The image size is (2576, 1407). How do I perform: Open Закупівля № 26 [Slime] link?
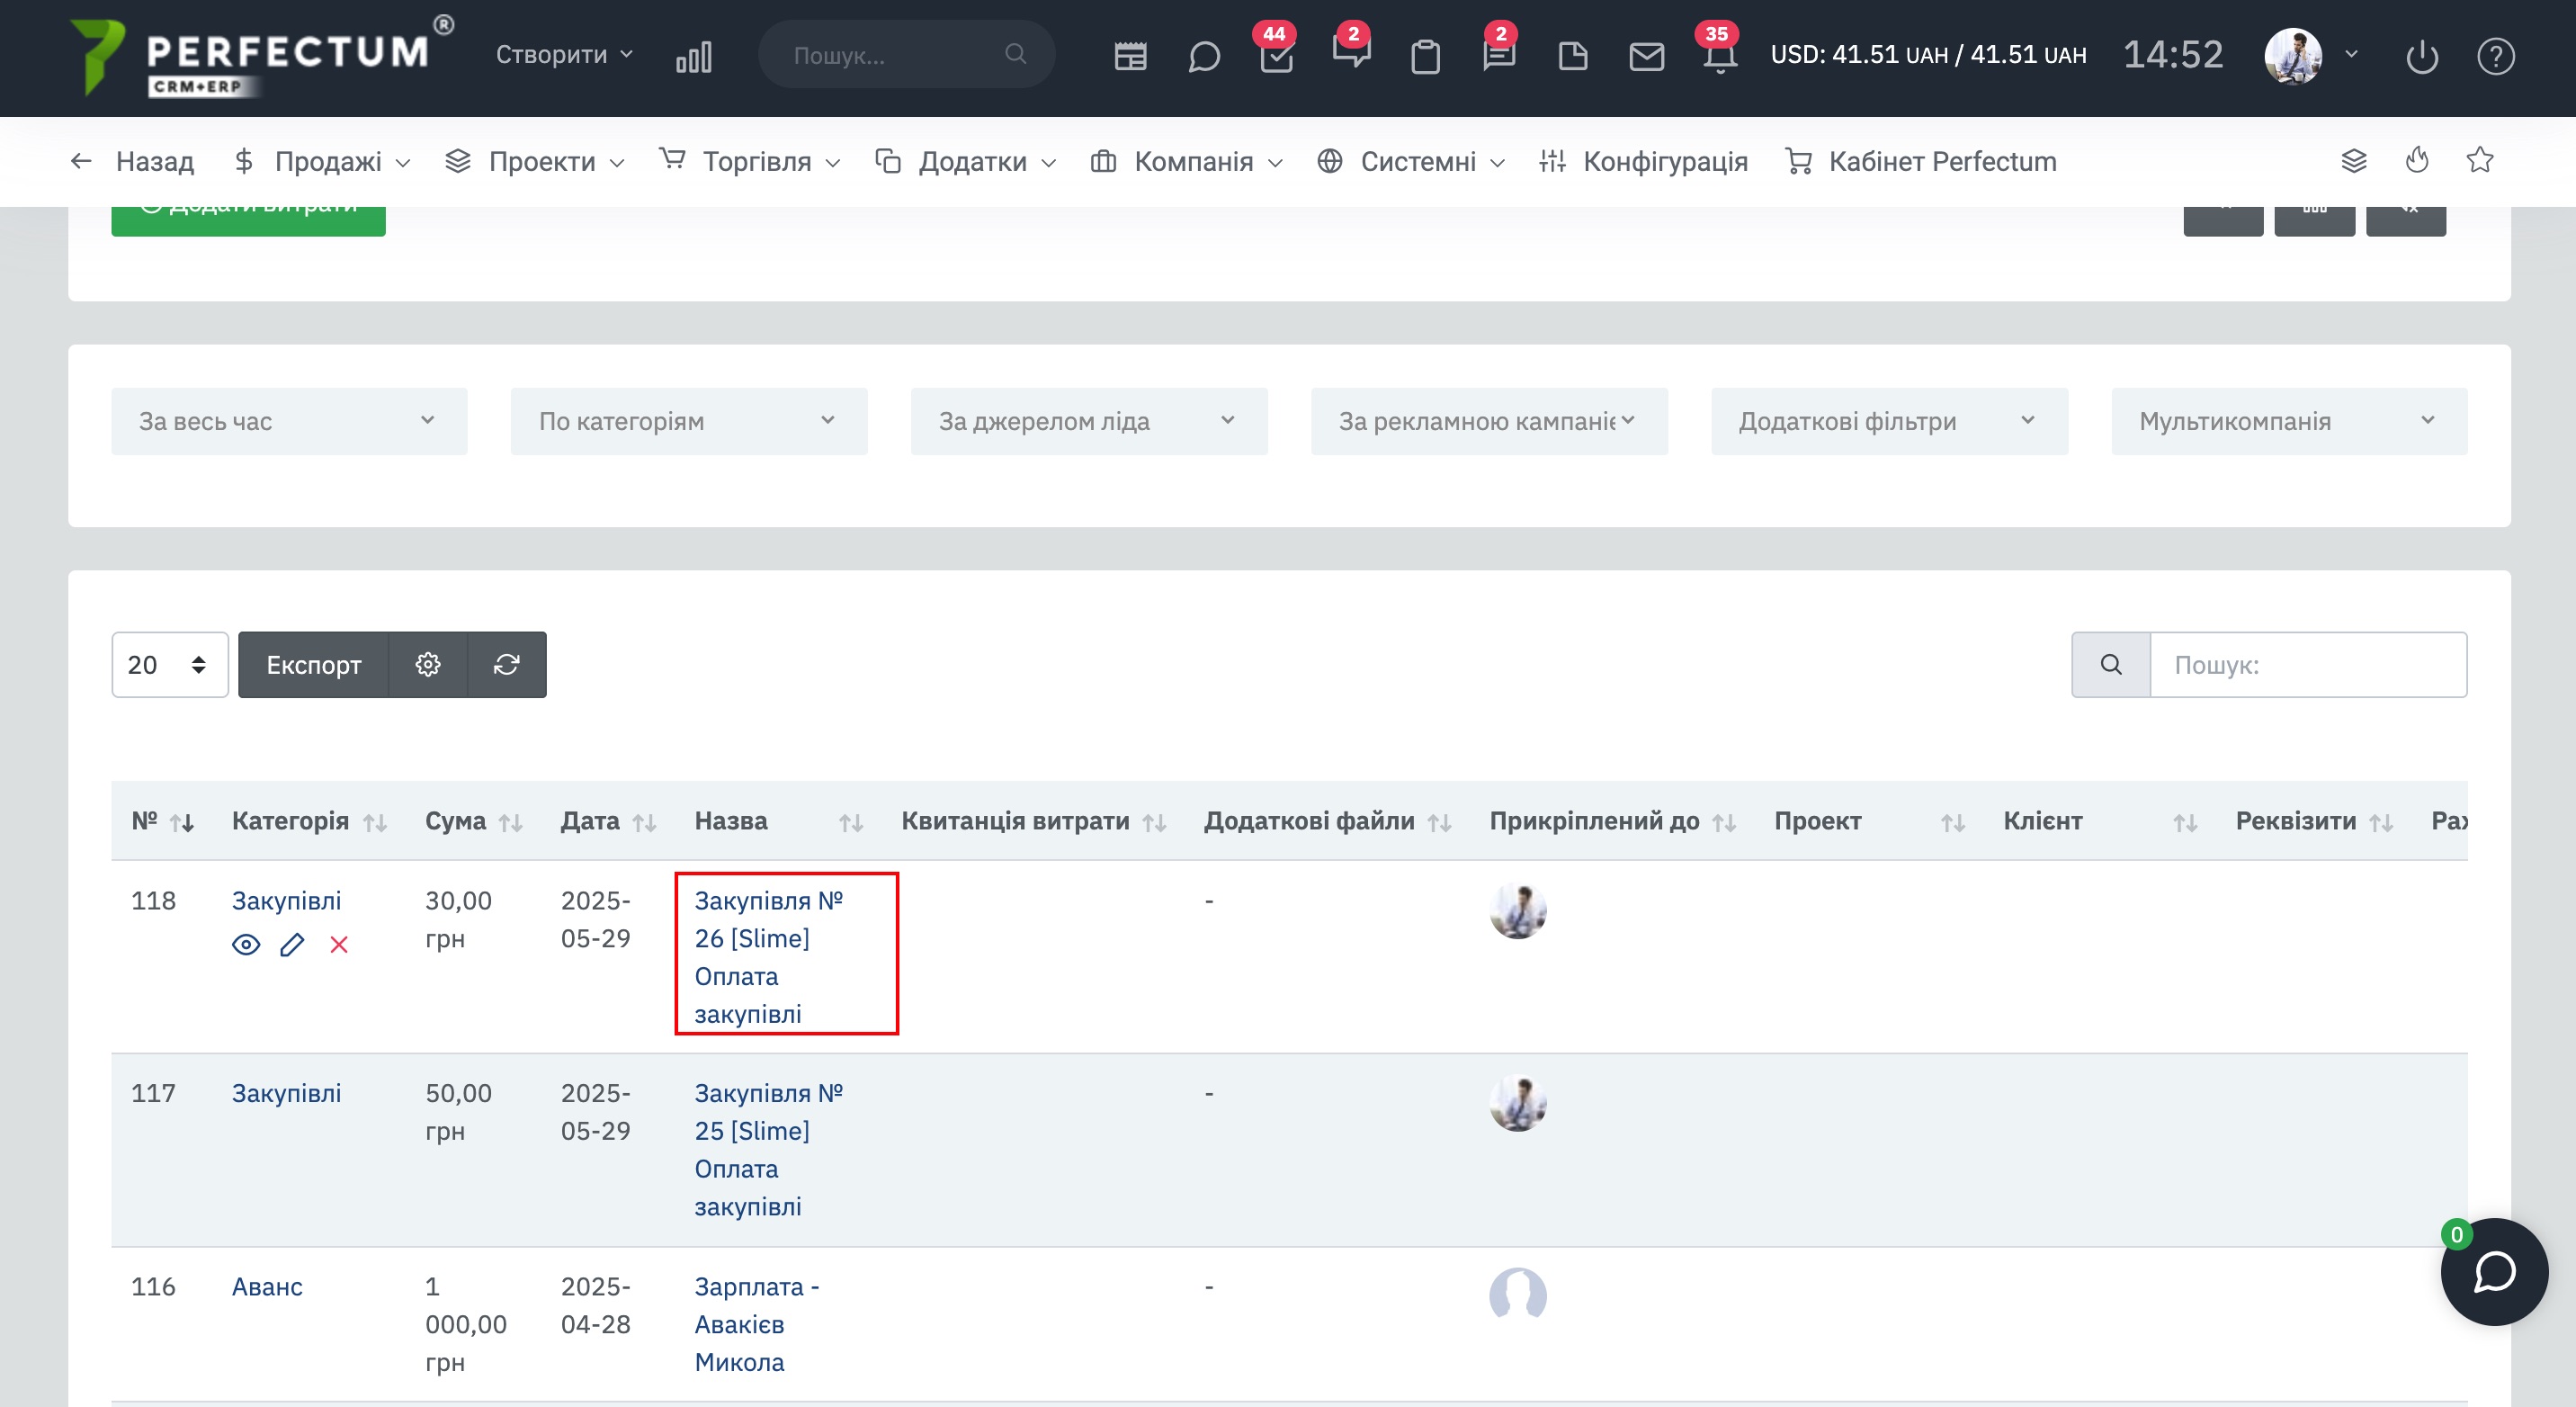coord(768,957)
